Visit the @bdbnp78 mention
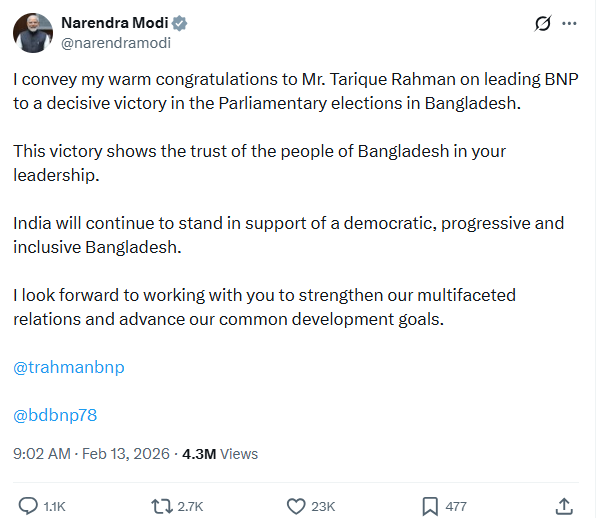This screenshot has height=518, width=603. (55, 415)
